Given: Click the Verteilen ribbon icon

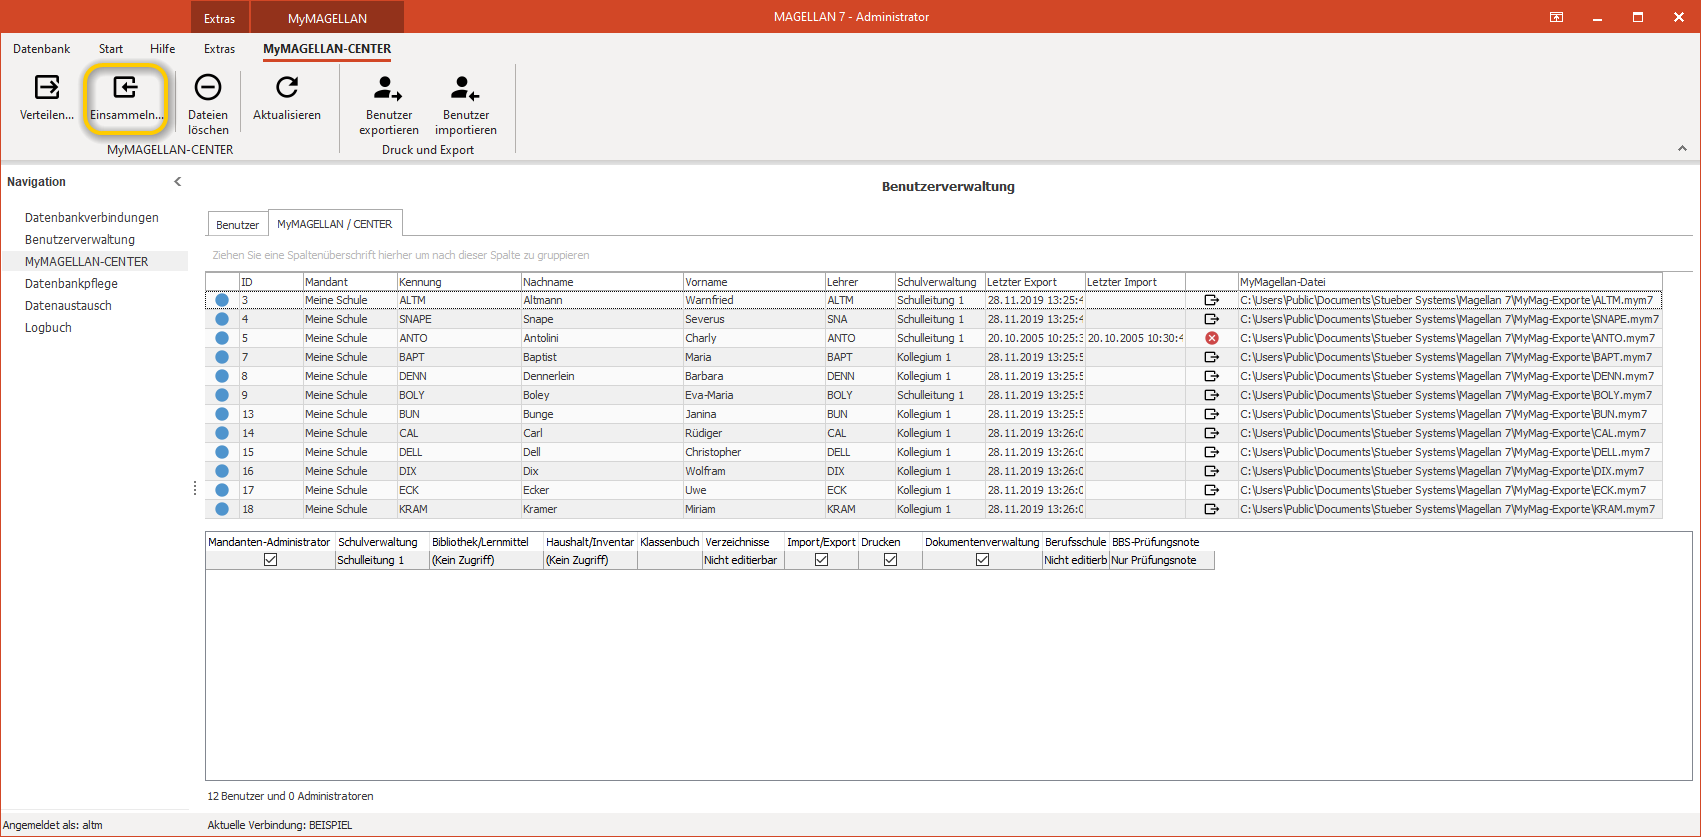Looking at the screenshot, I should pos(47,88).
